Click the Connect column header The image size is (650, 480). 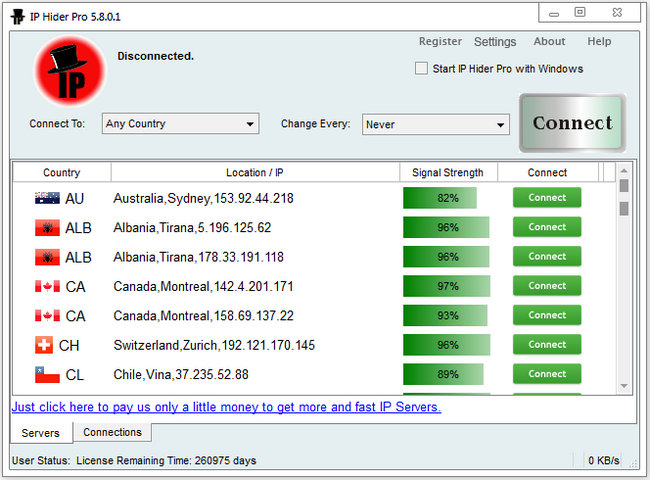pos(547,172)
